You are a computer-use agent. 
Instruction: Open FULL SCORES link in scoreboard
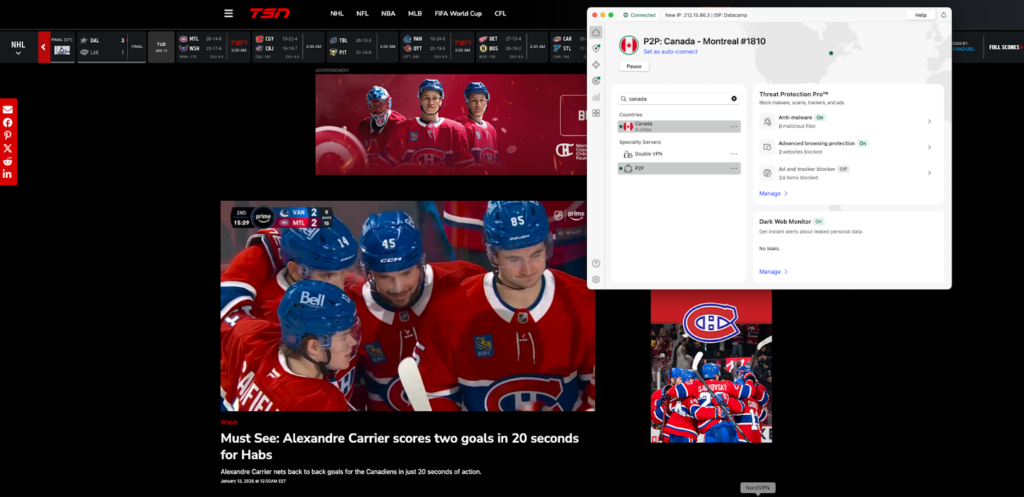tap(1004, 48)
